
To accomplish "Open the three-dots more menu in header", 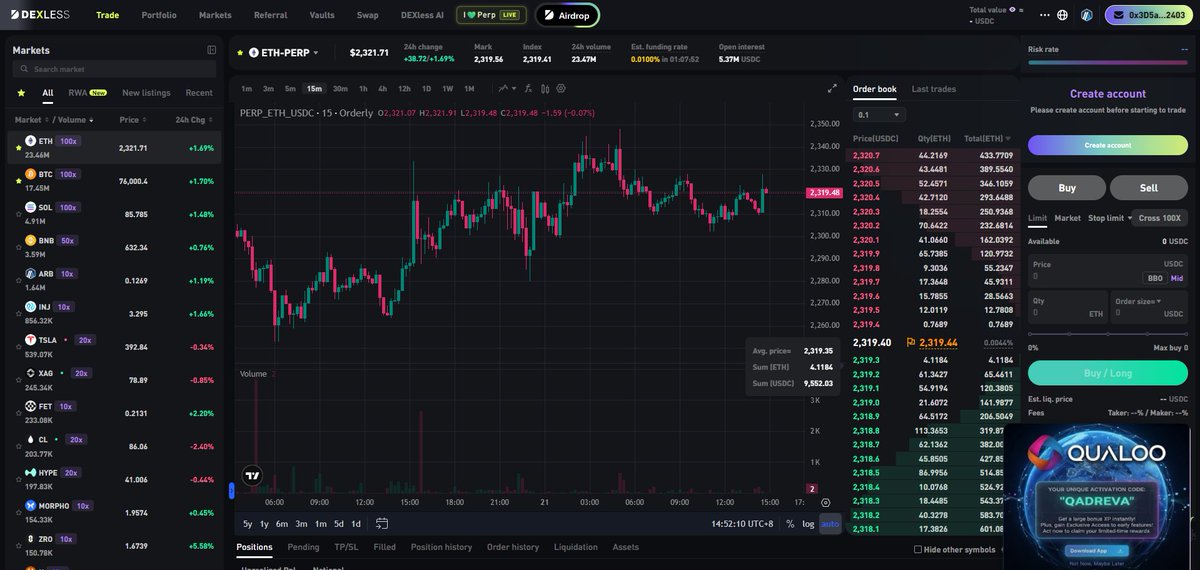I will [1045, 15].
